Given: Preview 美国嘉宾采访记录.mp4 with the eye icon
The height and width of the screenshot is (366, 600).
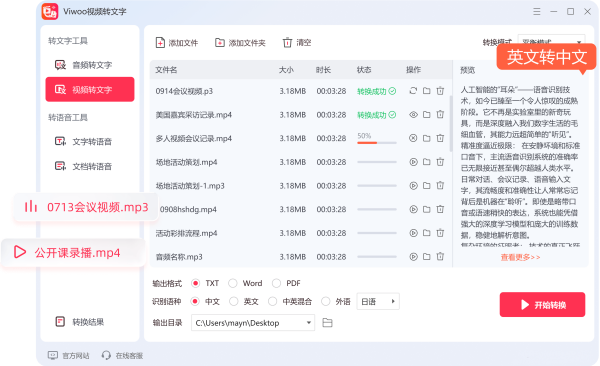Looking at the screenshot, I should click(x=413, y=114).
